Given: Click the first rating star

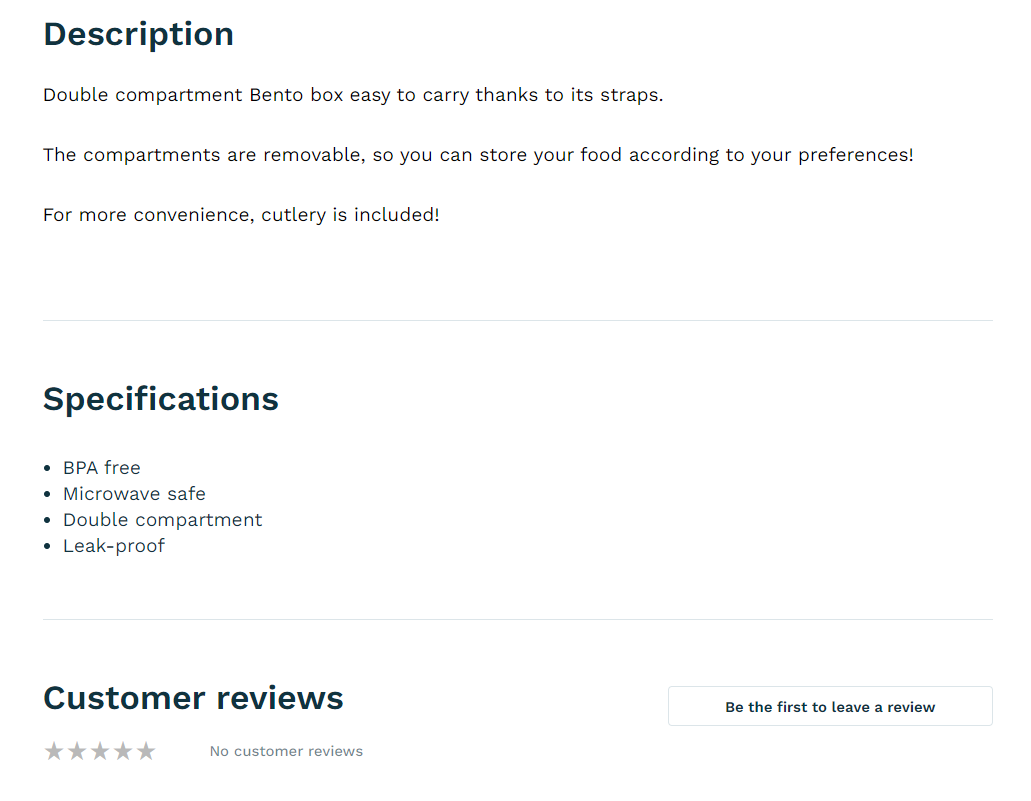Looking at the screenshot, I should tap(54, 751).
